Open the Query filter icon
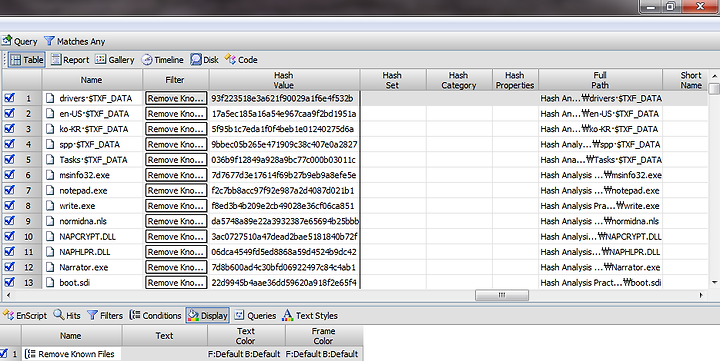The height and width of the screenshot is (361, 720). (x=6, y=41)
